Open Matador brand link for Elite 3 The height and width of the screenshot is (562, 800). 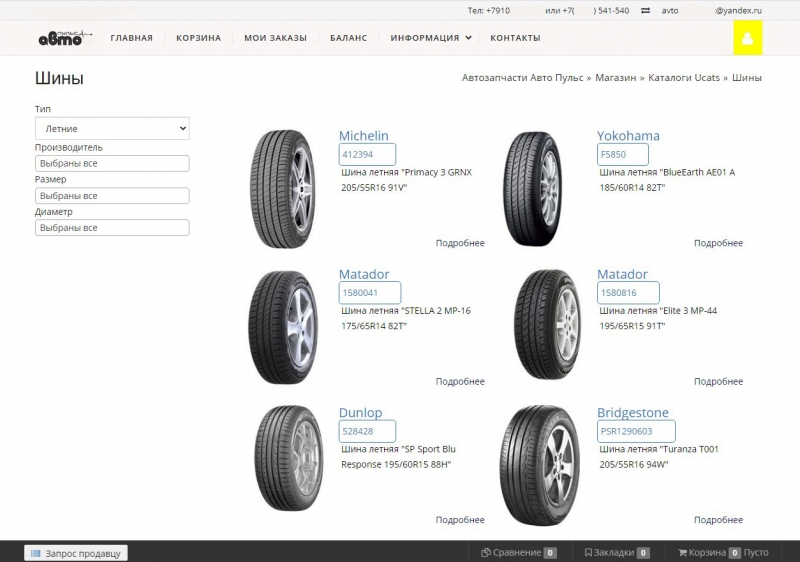coord(622,274)
